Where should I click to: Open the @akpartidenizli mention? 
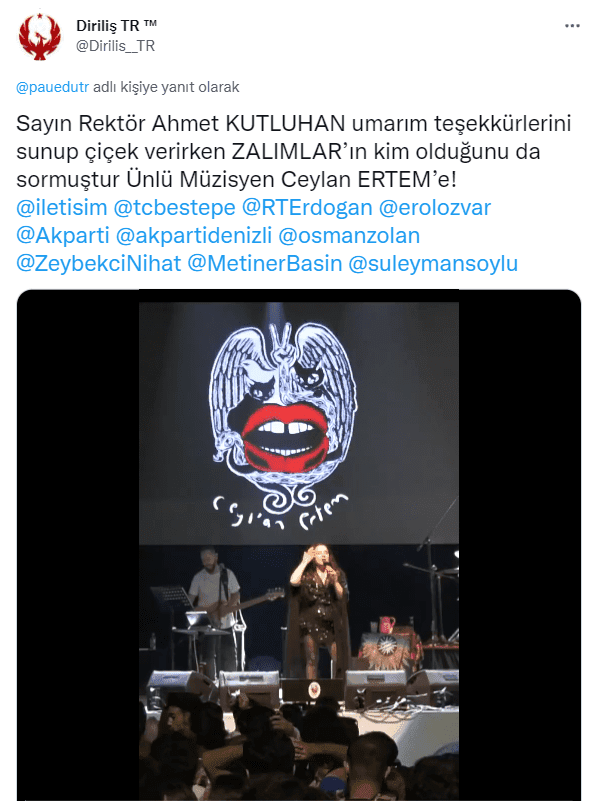194,235
